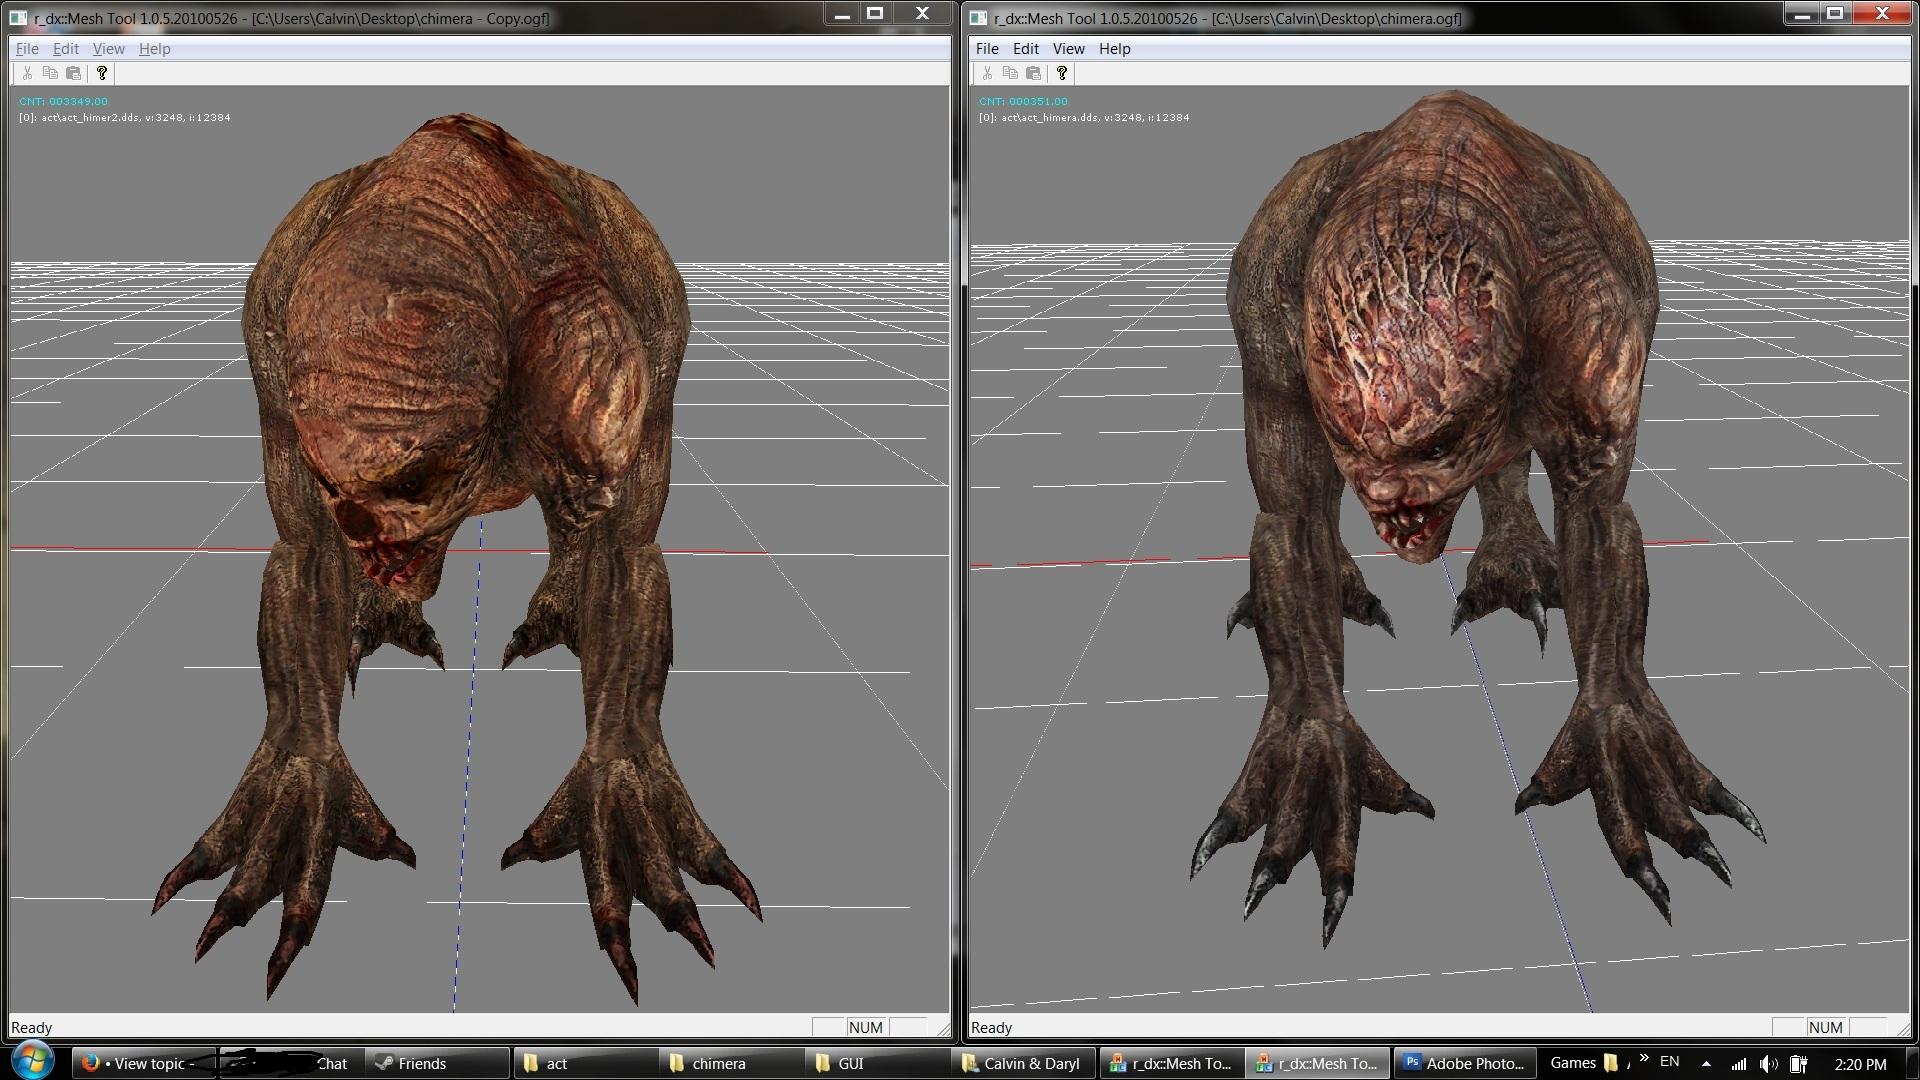
Task: Switch to Adobe Photoshop taskbar button
Action: click(1464, 1063)
